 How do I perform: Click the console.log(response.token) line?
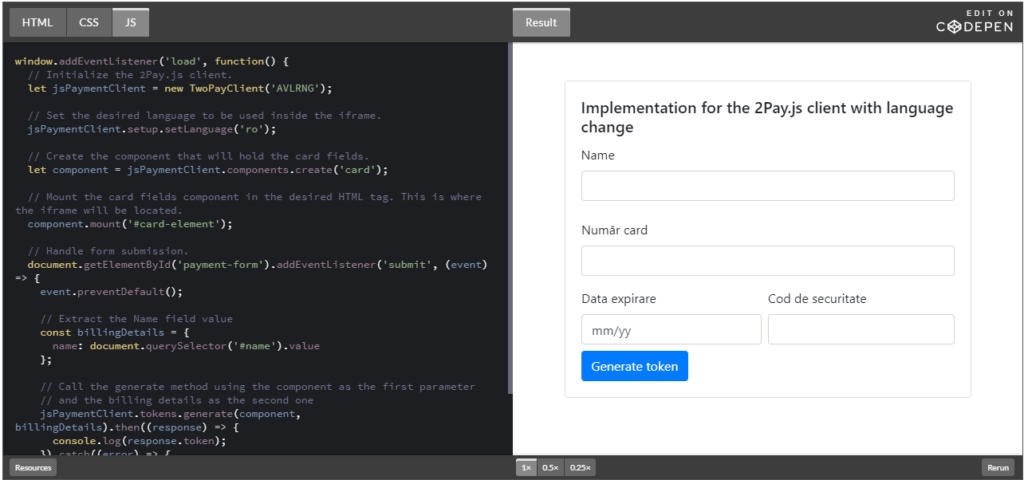tap(139, 441)
